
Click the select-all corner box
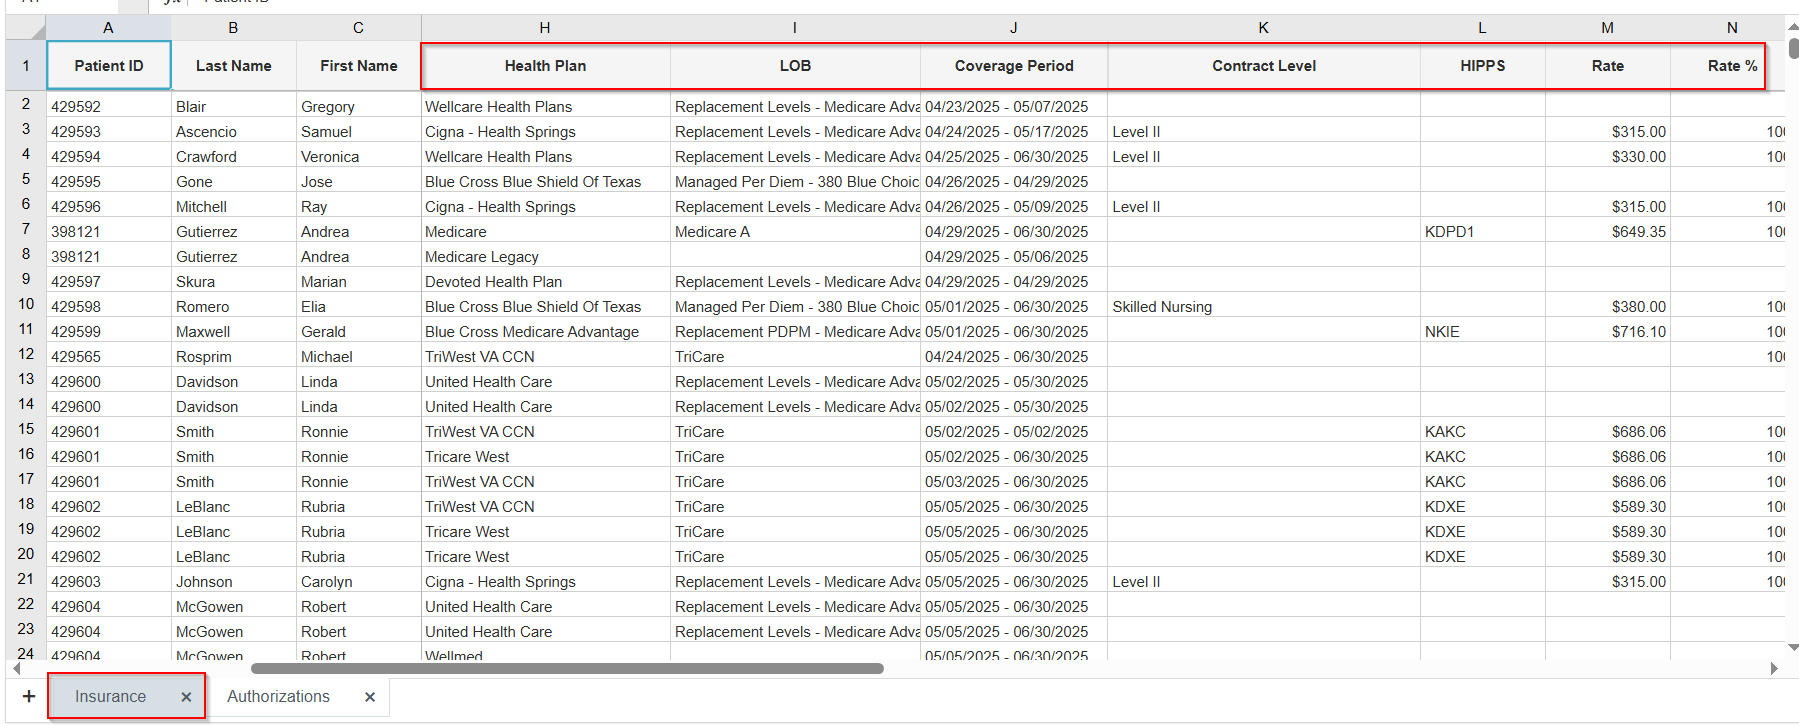[x=26, y=28]
